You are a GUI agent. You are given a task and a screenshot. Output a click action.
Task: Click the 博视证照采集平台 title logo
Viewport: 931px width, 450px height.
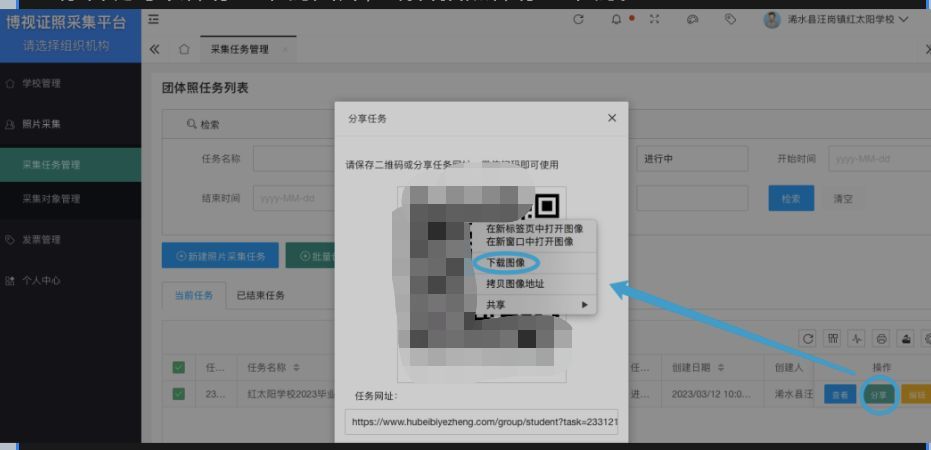(x=66, y=23)
